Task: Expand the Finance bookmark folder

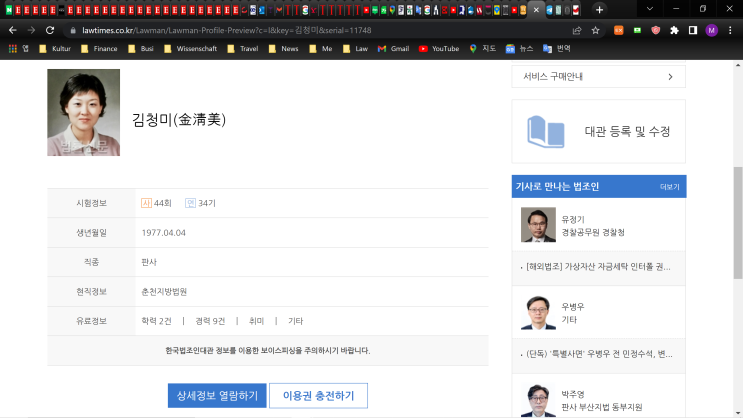Action: coord(99,48)
